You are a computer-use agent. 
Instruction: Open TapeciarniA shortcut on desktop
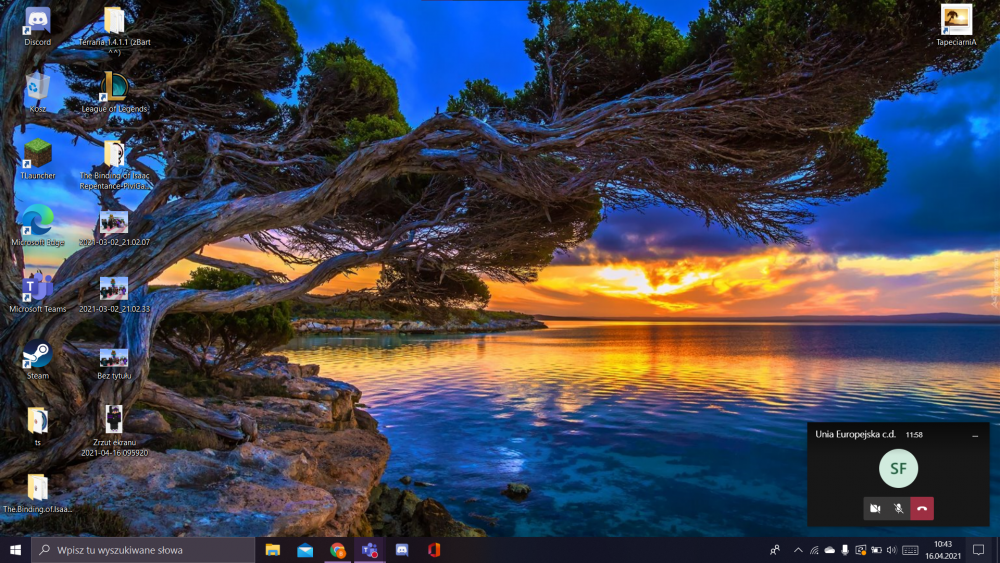(x=956, y=21)
